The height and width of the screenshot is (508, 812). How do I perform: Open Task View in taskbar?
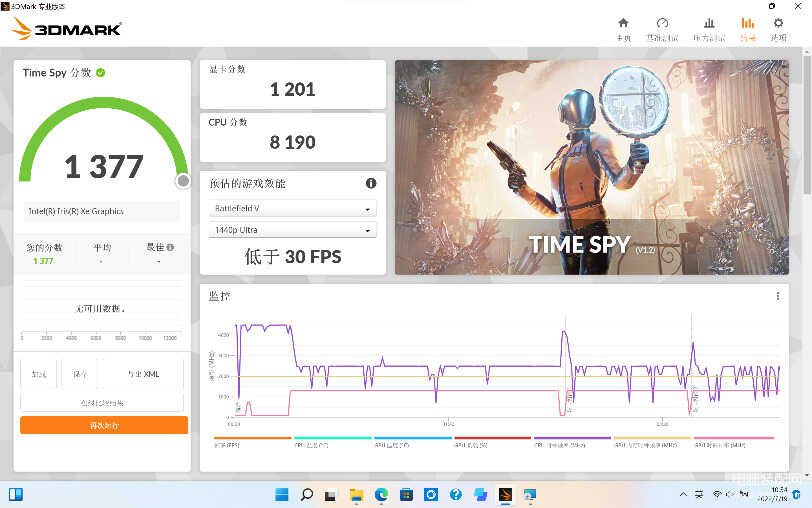pos(330,495)
